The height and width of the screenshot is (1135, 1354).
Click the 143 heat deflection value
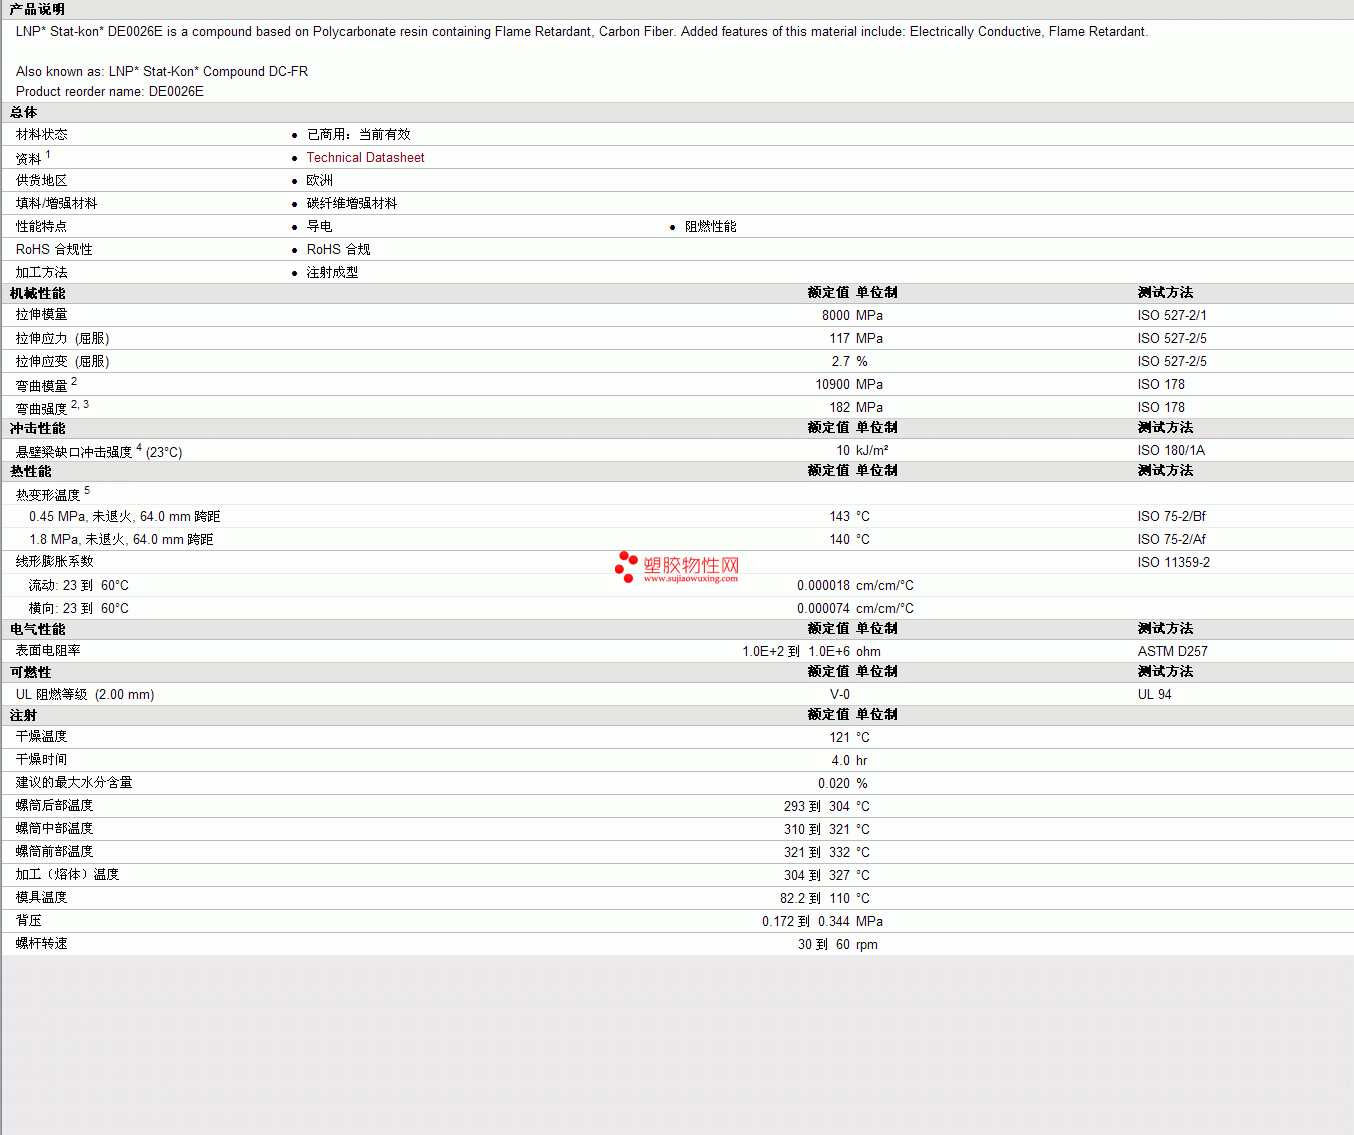[x=840, y=516]
